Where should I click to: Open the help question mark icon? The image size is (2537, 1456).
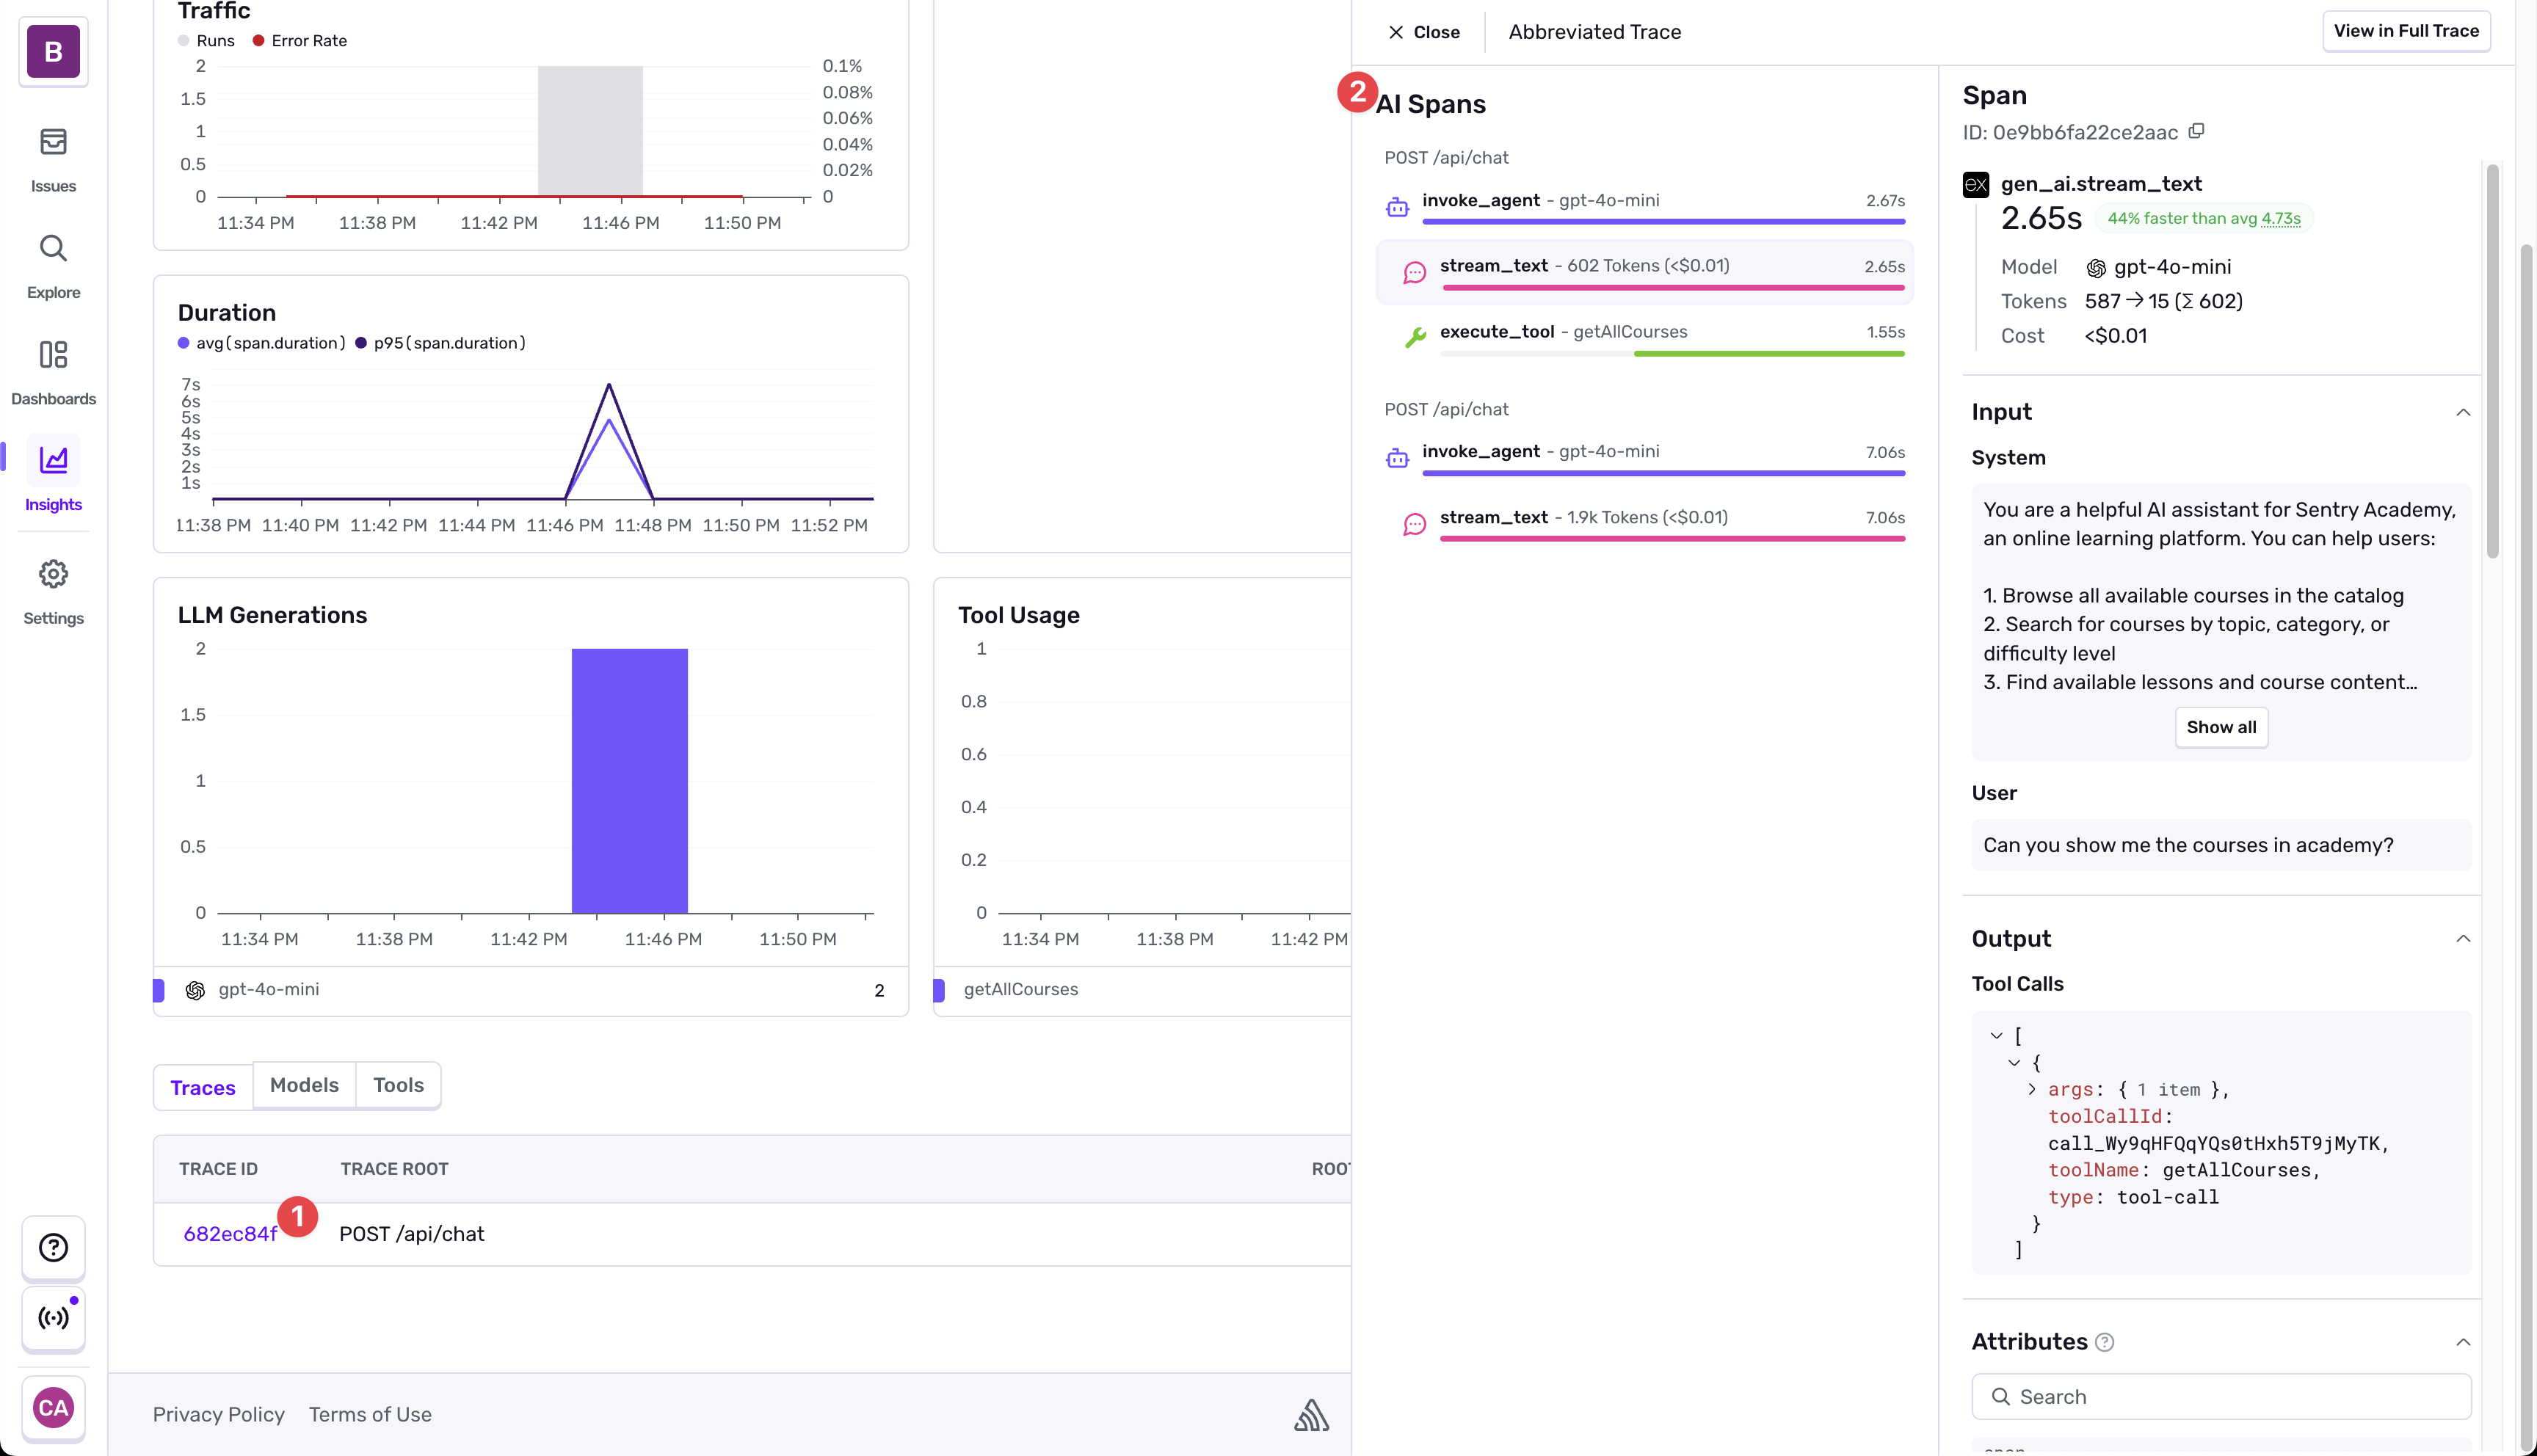click(x=53, y=1247)
